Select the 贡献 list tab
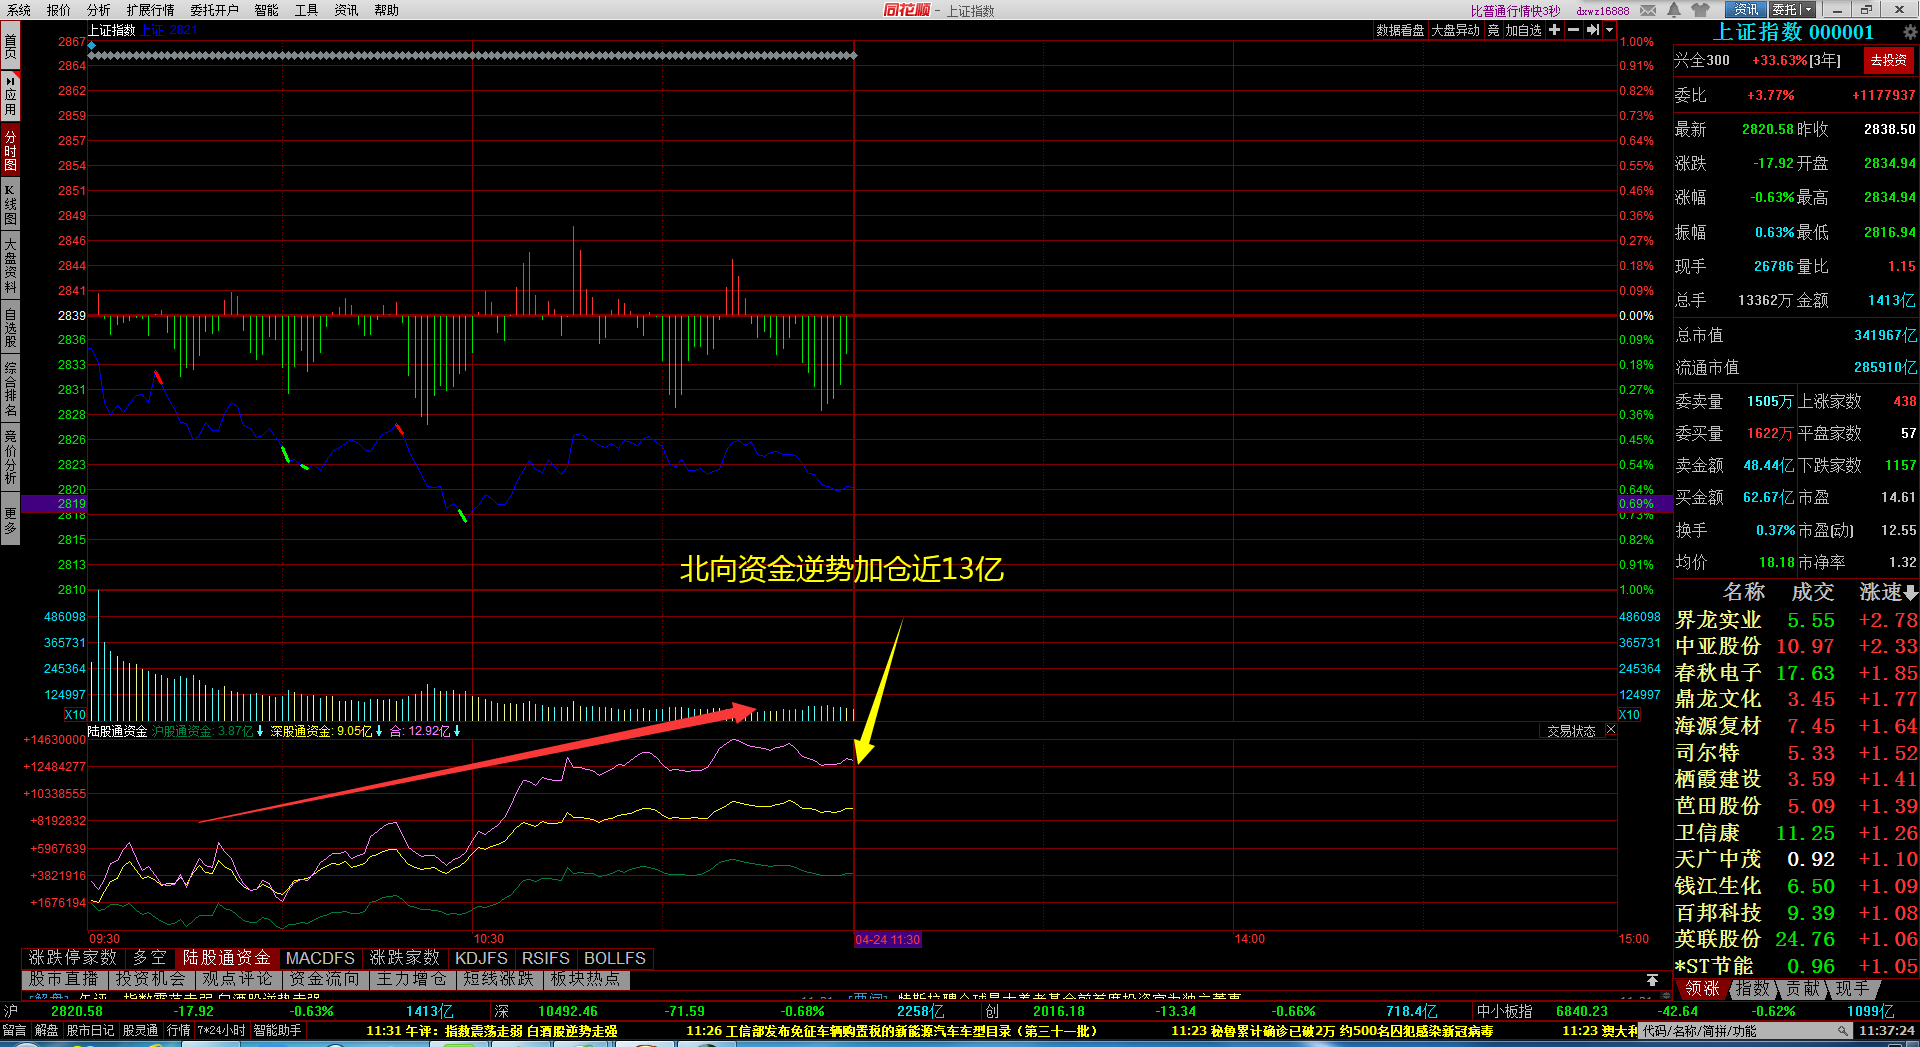1920x1047 pixels. coord(1803,989)
